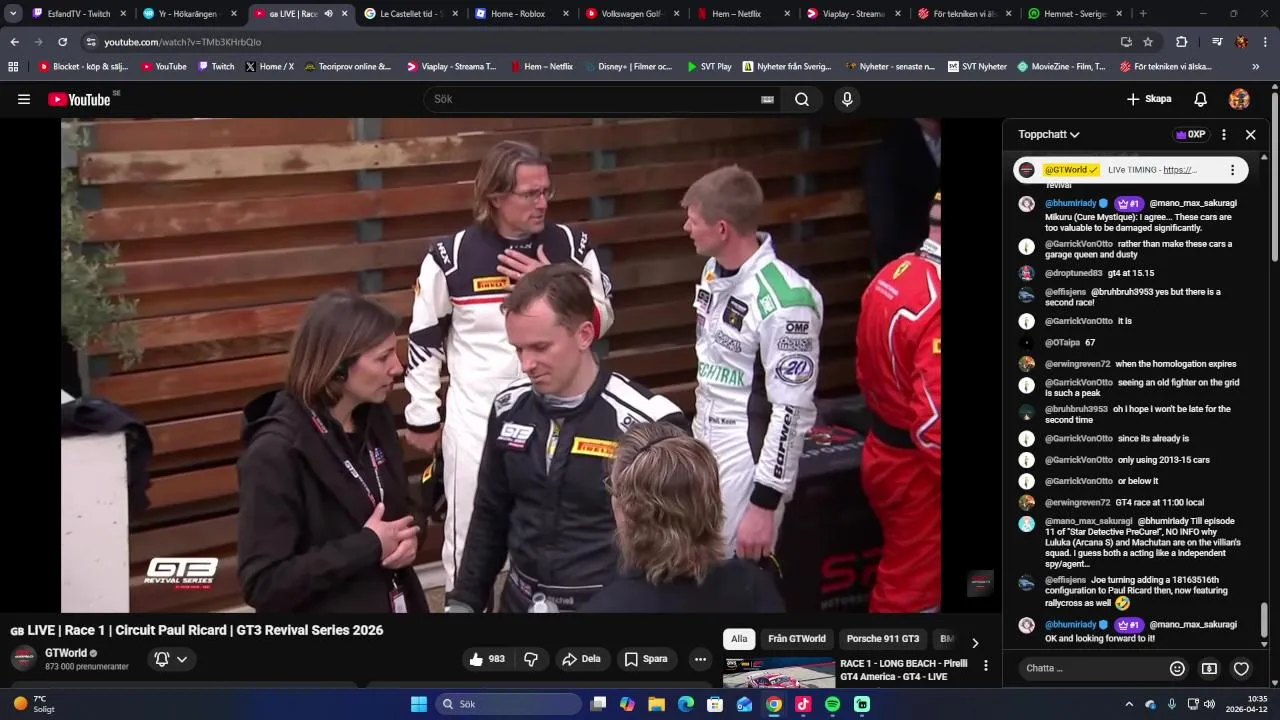Image resolution: width=1280 pixels, height=720 pixels.
Task: Toggle notification bell for GTWorld channel
Action: point(170,659)
